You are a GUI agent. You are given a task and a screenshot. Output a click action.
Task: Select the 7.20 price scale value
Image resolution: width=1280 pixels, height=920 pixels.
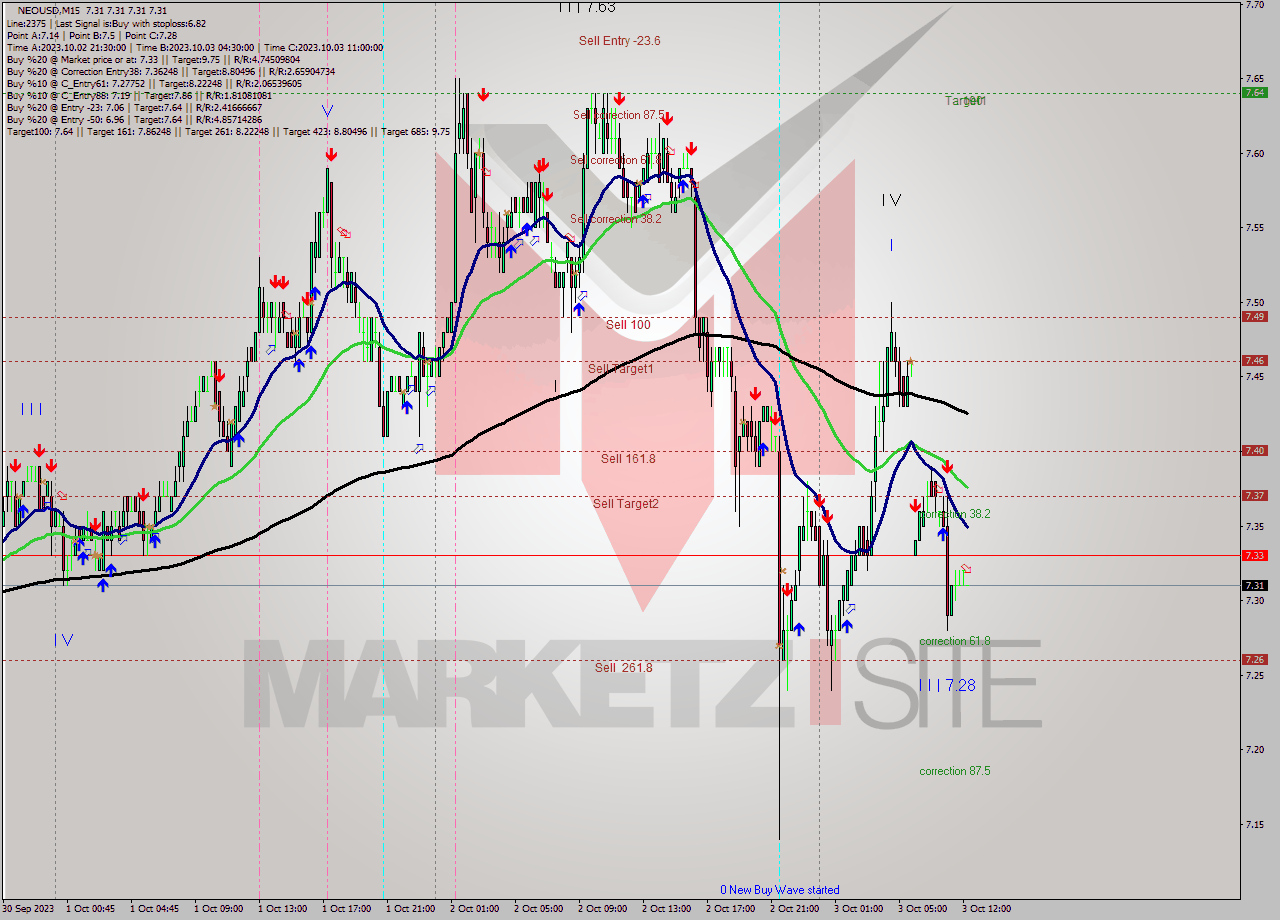pos(1254,749)
